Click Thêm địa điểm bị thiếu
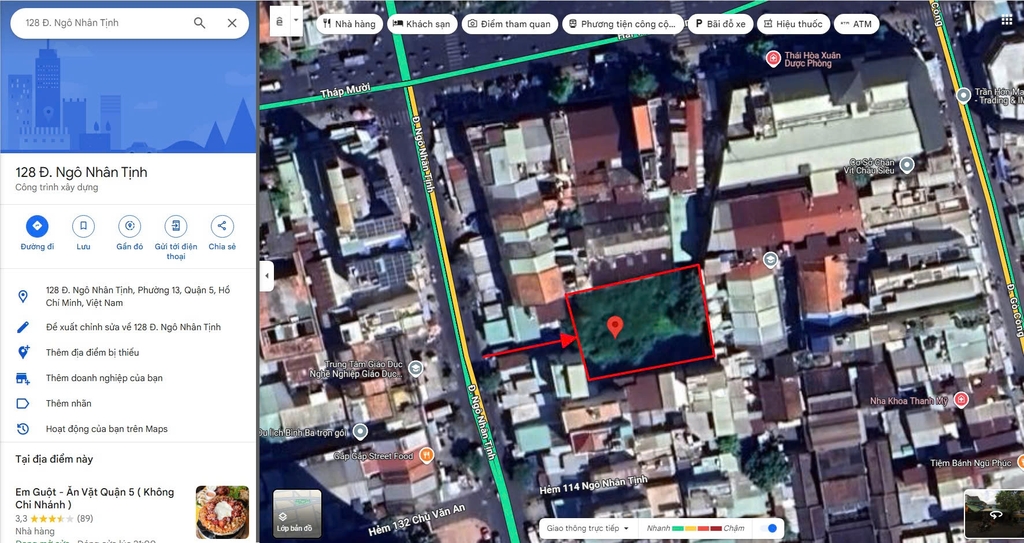 point(92,352)
